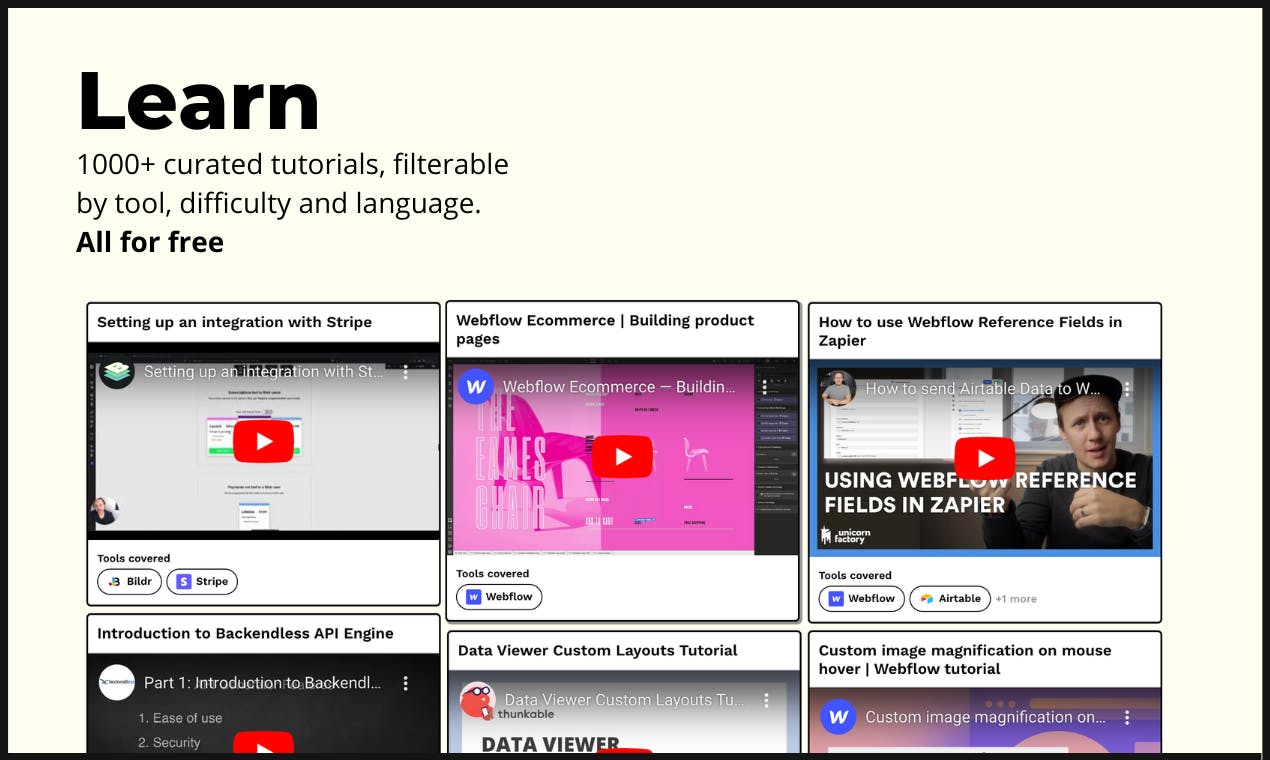Click the Webflow avatar on image magnification video

point(838,717)
